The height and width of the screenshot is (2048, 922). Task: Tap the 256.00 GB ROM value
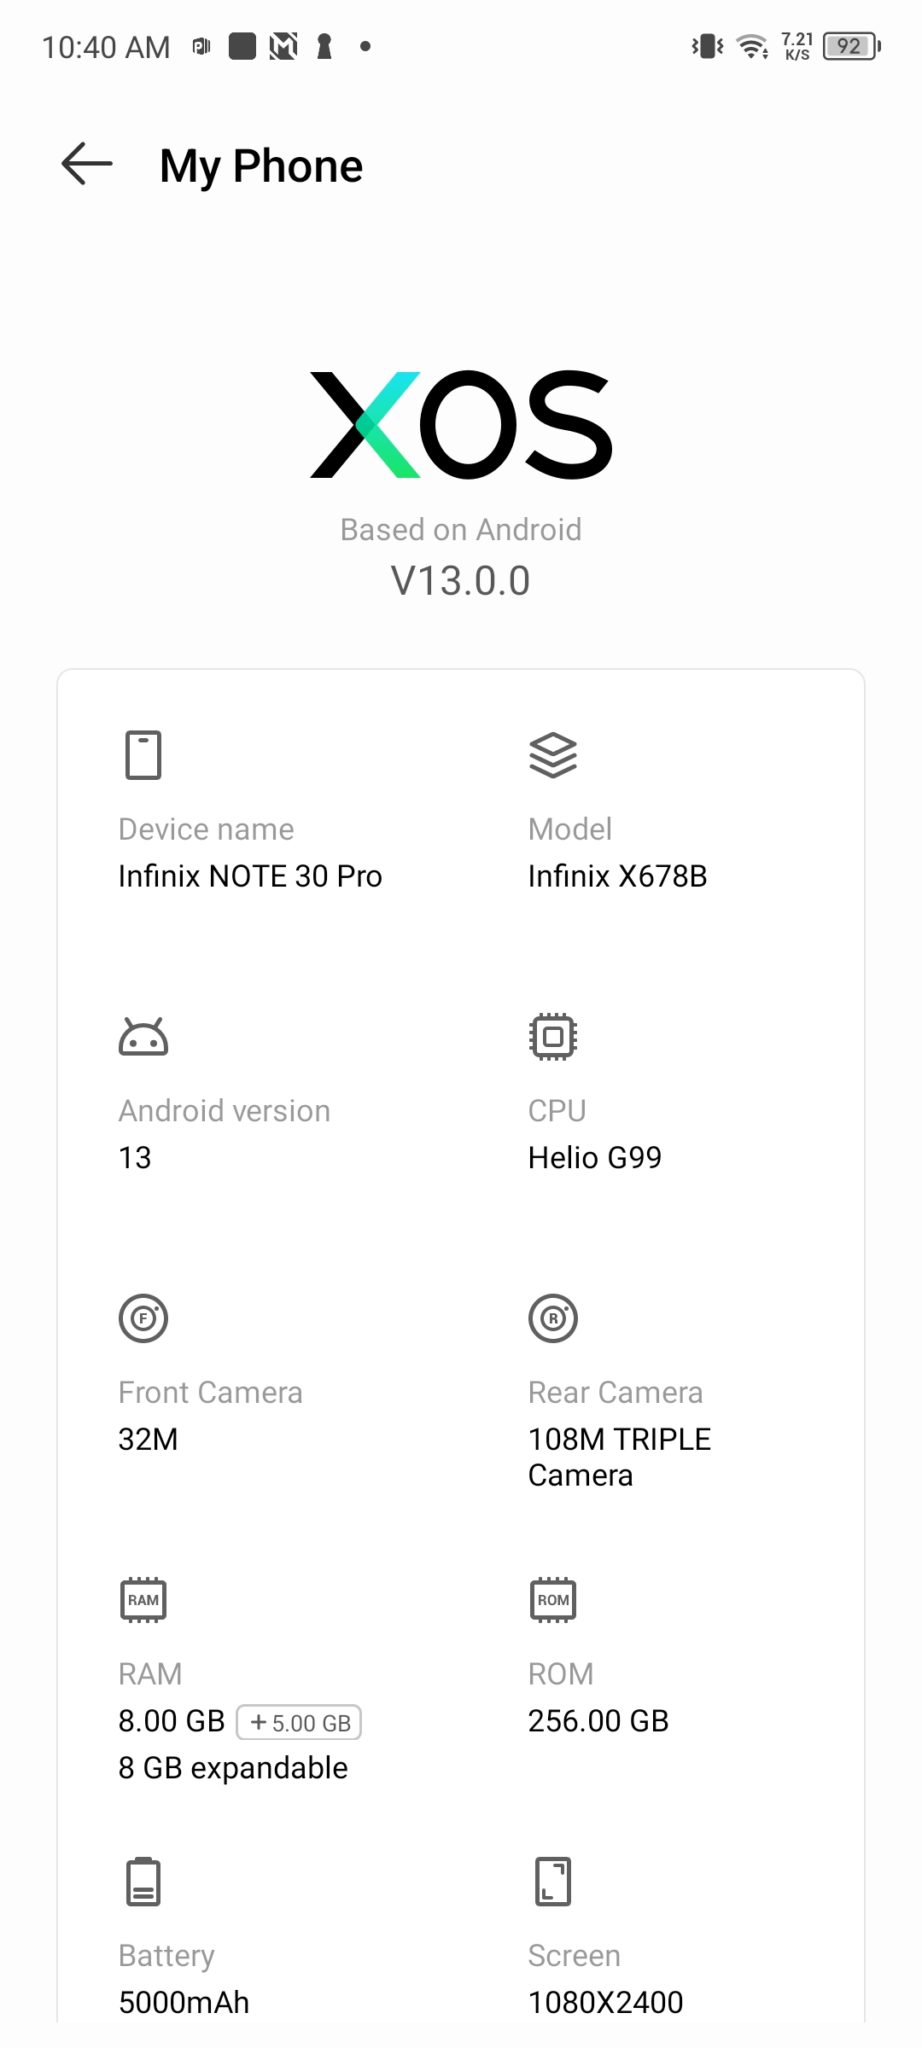point(598,1720)
